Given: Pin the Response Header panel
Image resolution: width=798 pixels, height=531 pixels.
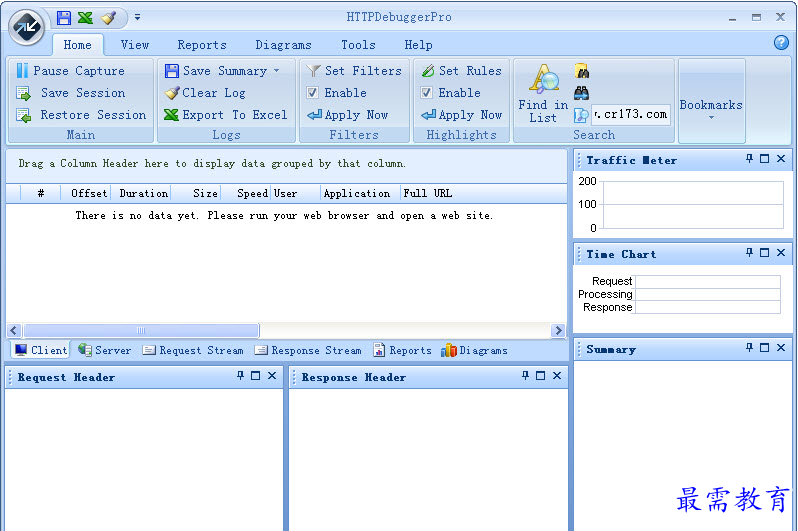Looking at the screenshot, I should tap(525, 376).
